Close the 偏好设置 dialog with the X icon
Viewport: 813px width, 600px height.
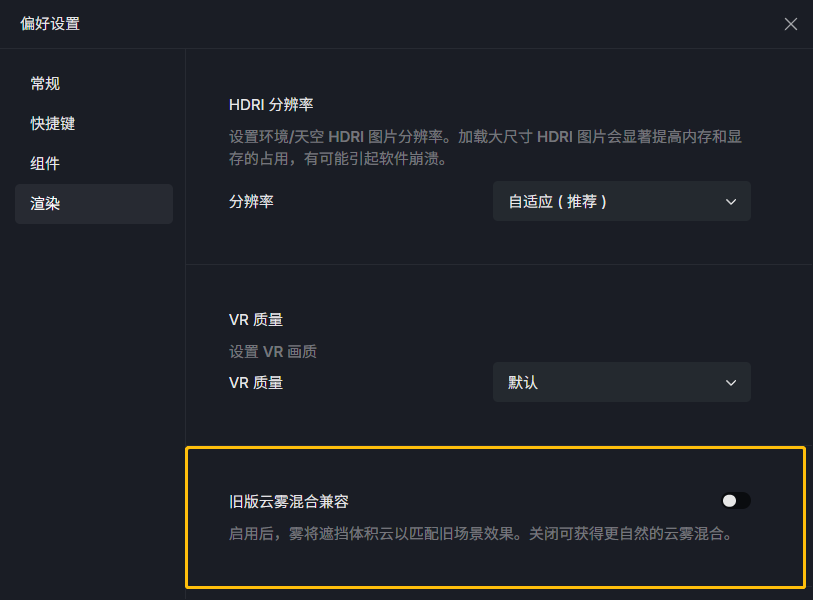[790, 24]
